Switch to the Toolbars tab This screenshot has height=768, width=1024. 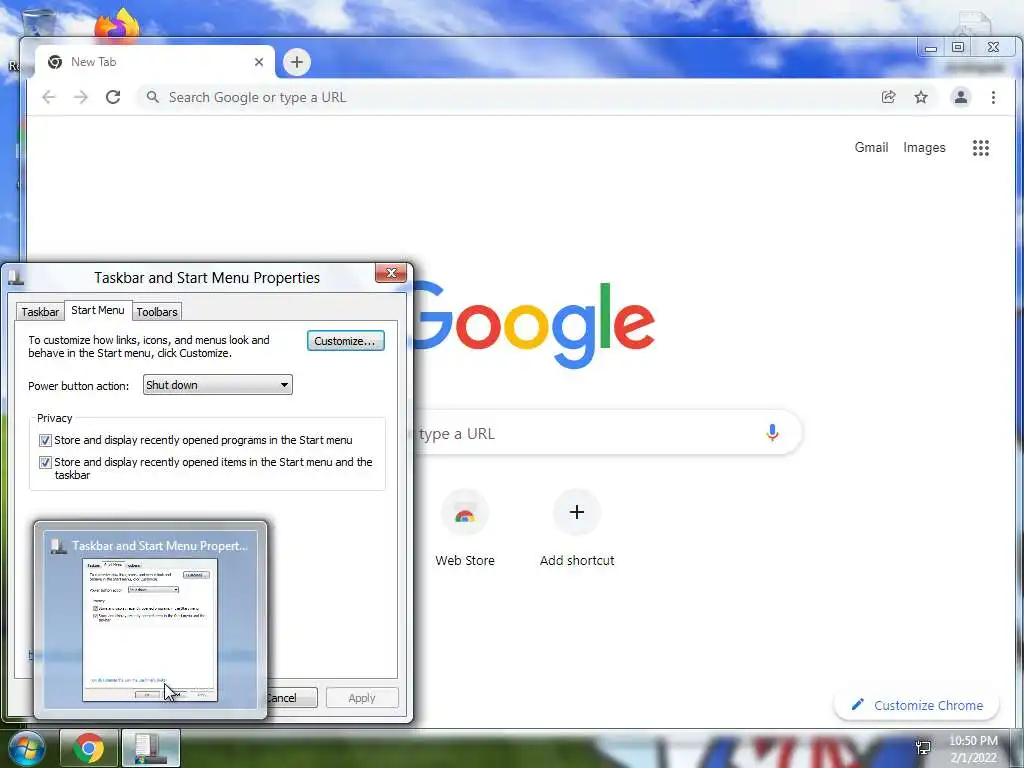157,312
